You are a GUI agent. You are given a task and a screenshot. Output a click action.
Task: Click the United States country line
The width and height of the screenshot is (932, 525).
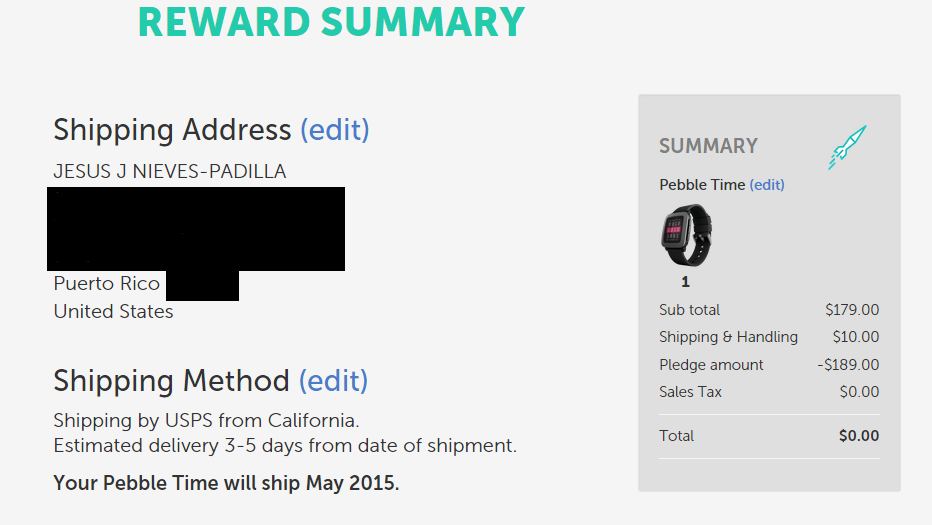[114, 312]
